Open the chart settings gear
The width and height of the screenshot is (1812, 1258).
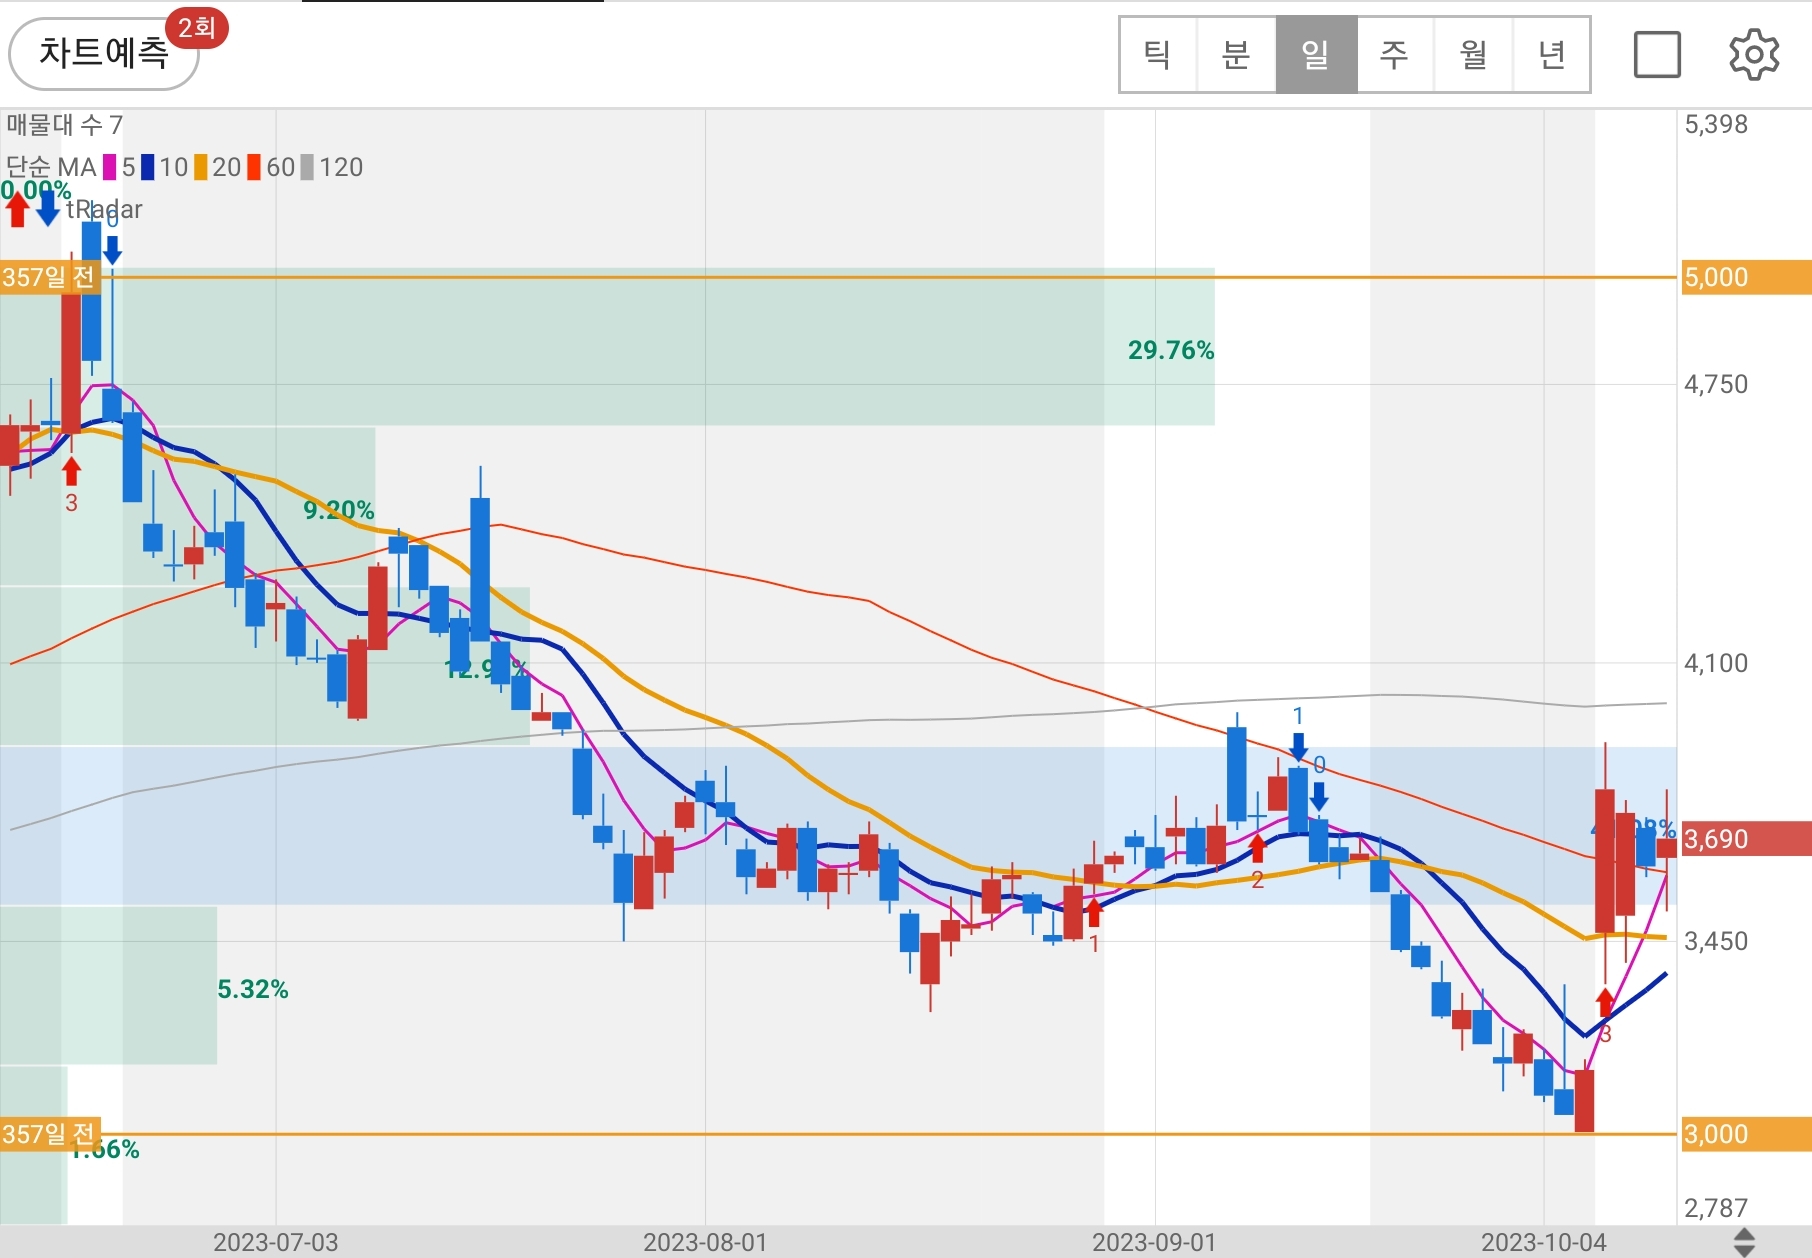(1754, 54)
